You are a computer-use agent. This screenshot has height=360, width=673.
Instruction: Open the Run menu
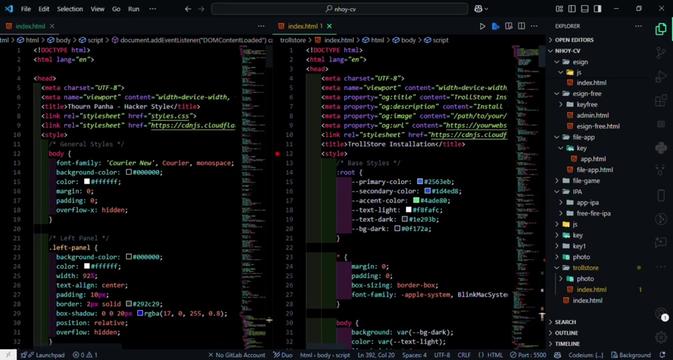tap(133, 9)
